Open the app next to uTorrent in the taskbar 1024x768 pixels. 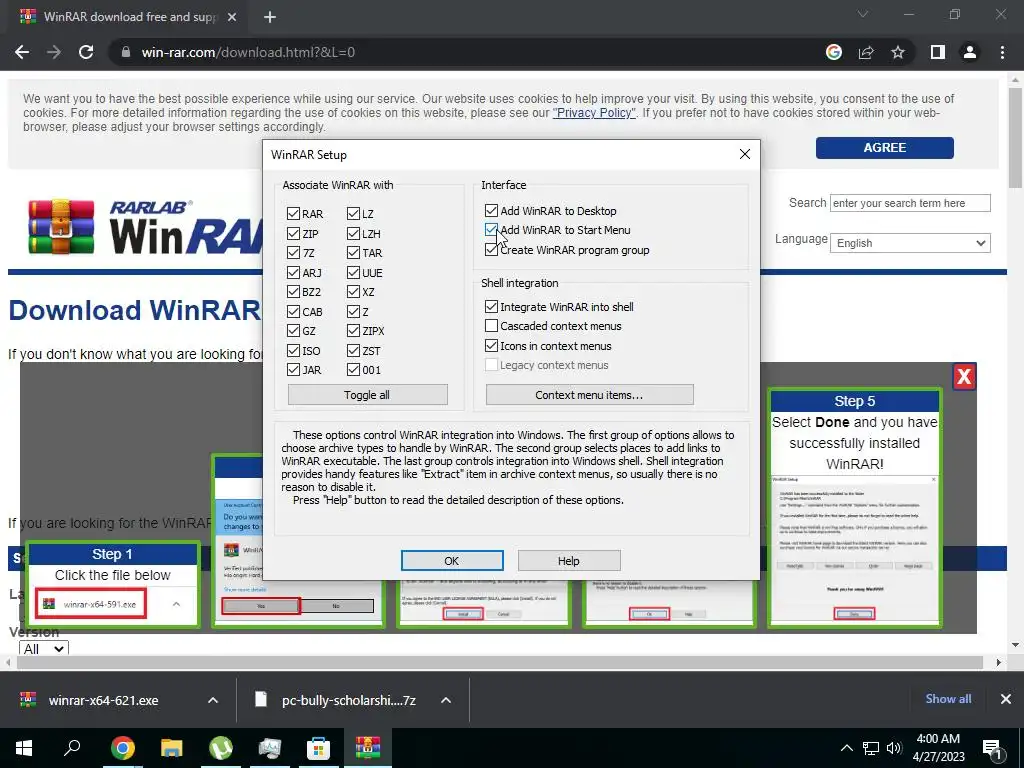point(270,748)
